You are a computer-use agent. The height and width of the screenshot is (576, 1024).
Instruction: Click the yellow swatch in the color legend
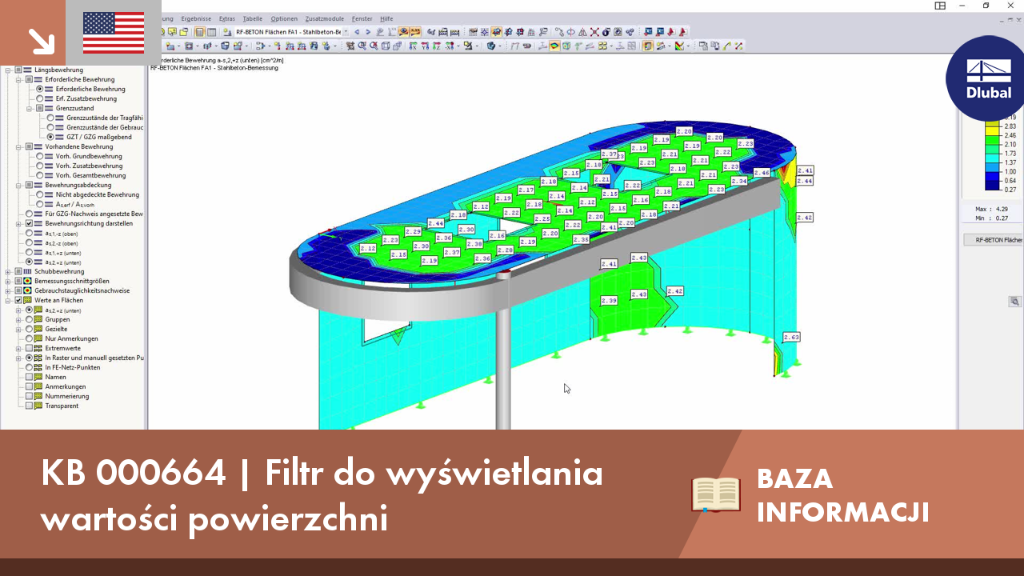point(992,130)
